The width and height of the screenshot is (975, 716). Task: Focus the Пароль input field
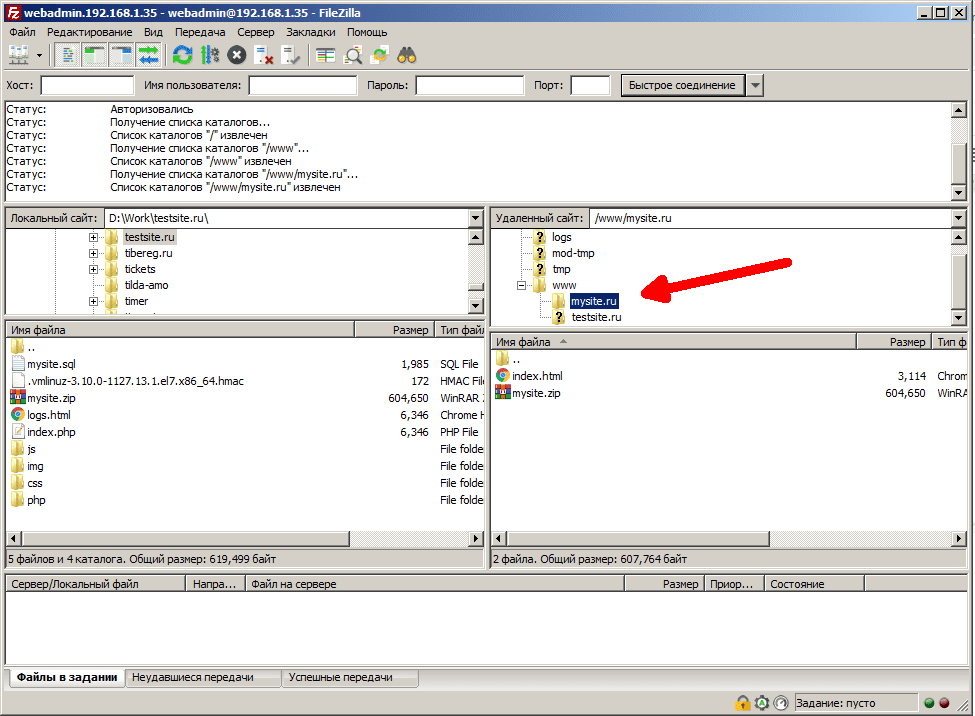469,85
